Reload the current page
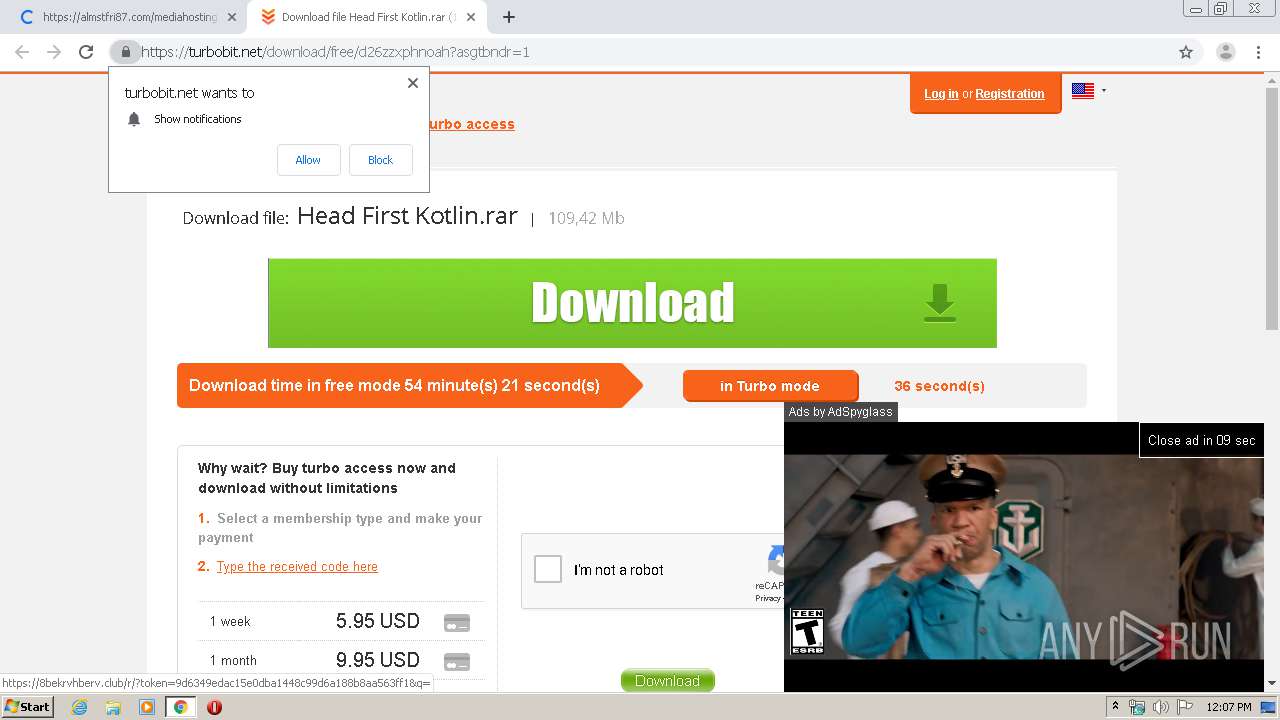Screen dimensions: 1280x720 pyautogui.click(x=86, y=52)
